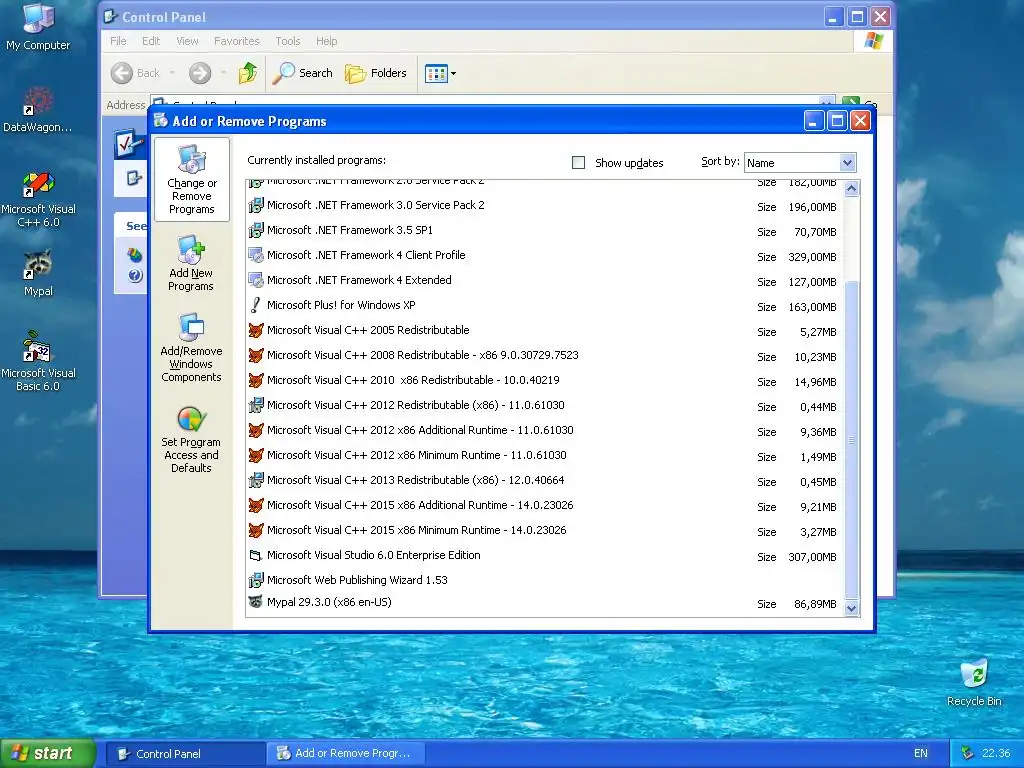
Task: Select Microsoft Visual Studio 6.0 Enterprise Edition entry
Action: (544, 556)
